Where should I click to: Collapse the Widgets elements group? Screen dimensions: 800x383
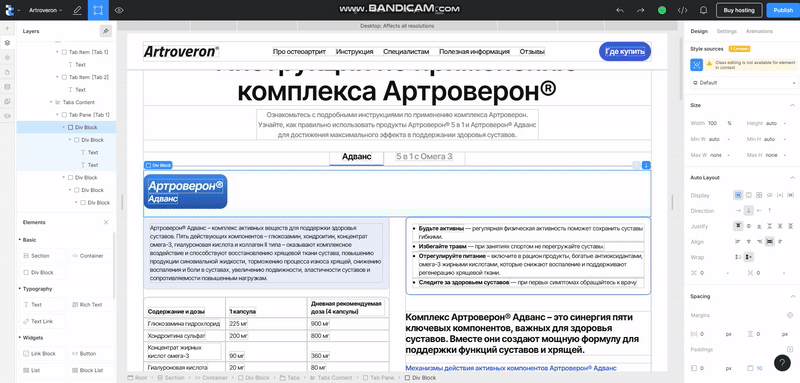20,338
